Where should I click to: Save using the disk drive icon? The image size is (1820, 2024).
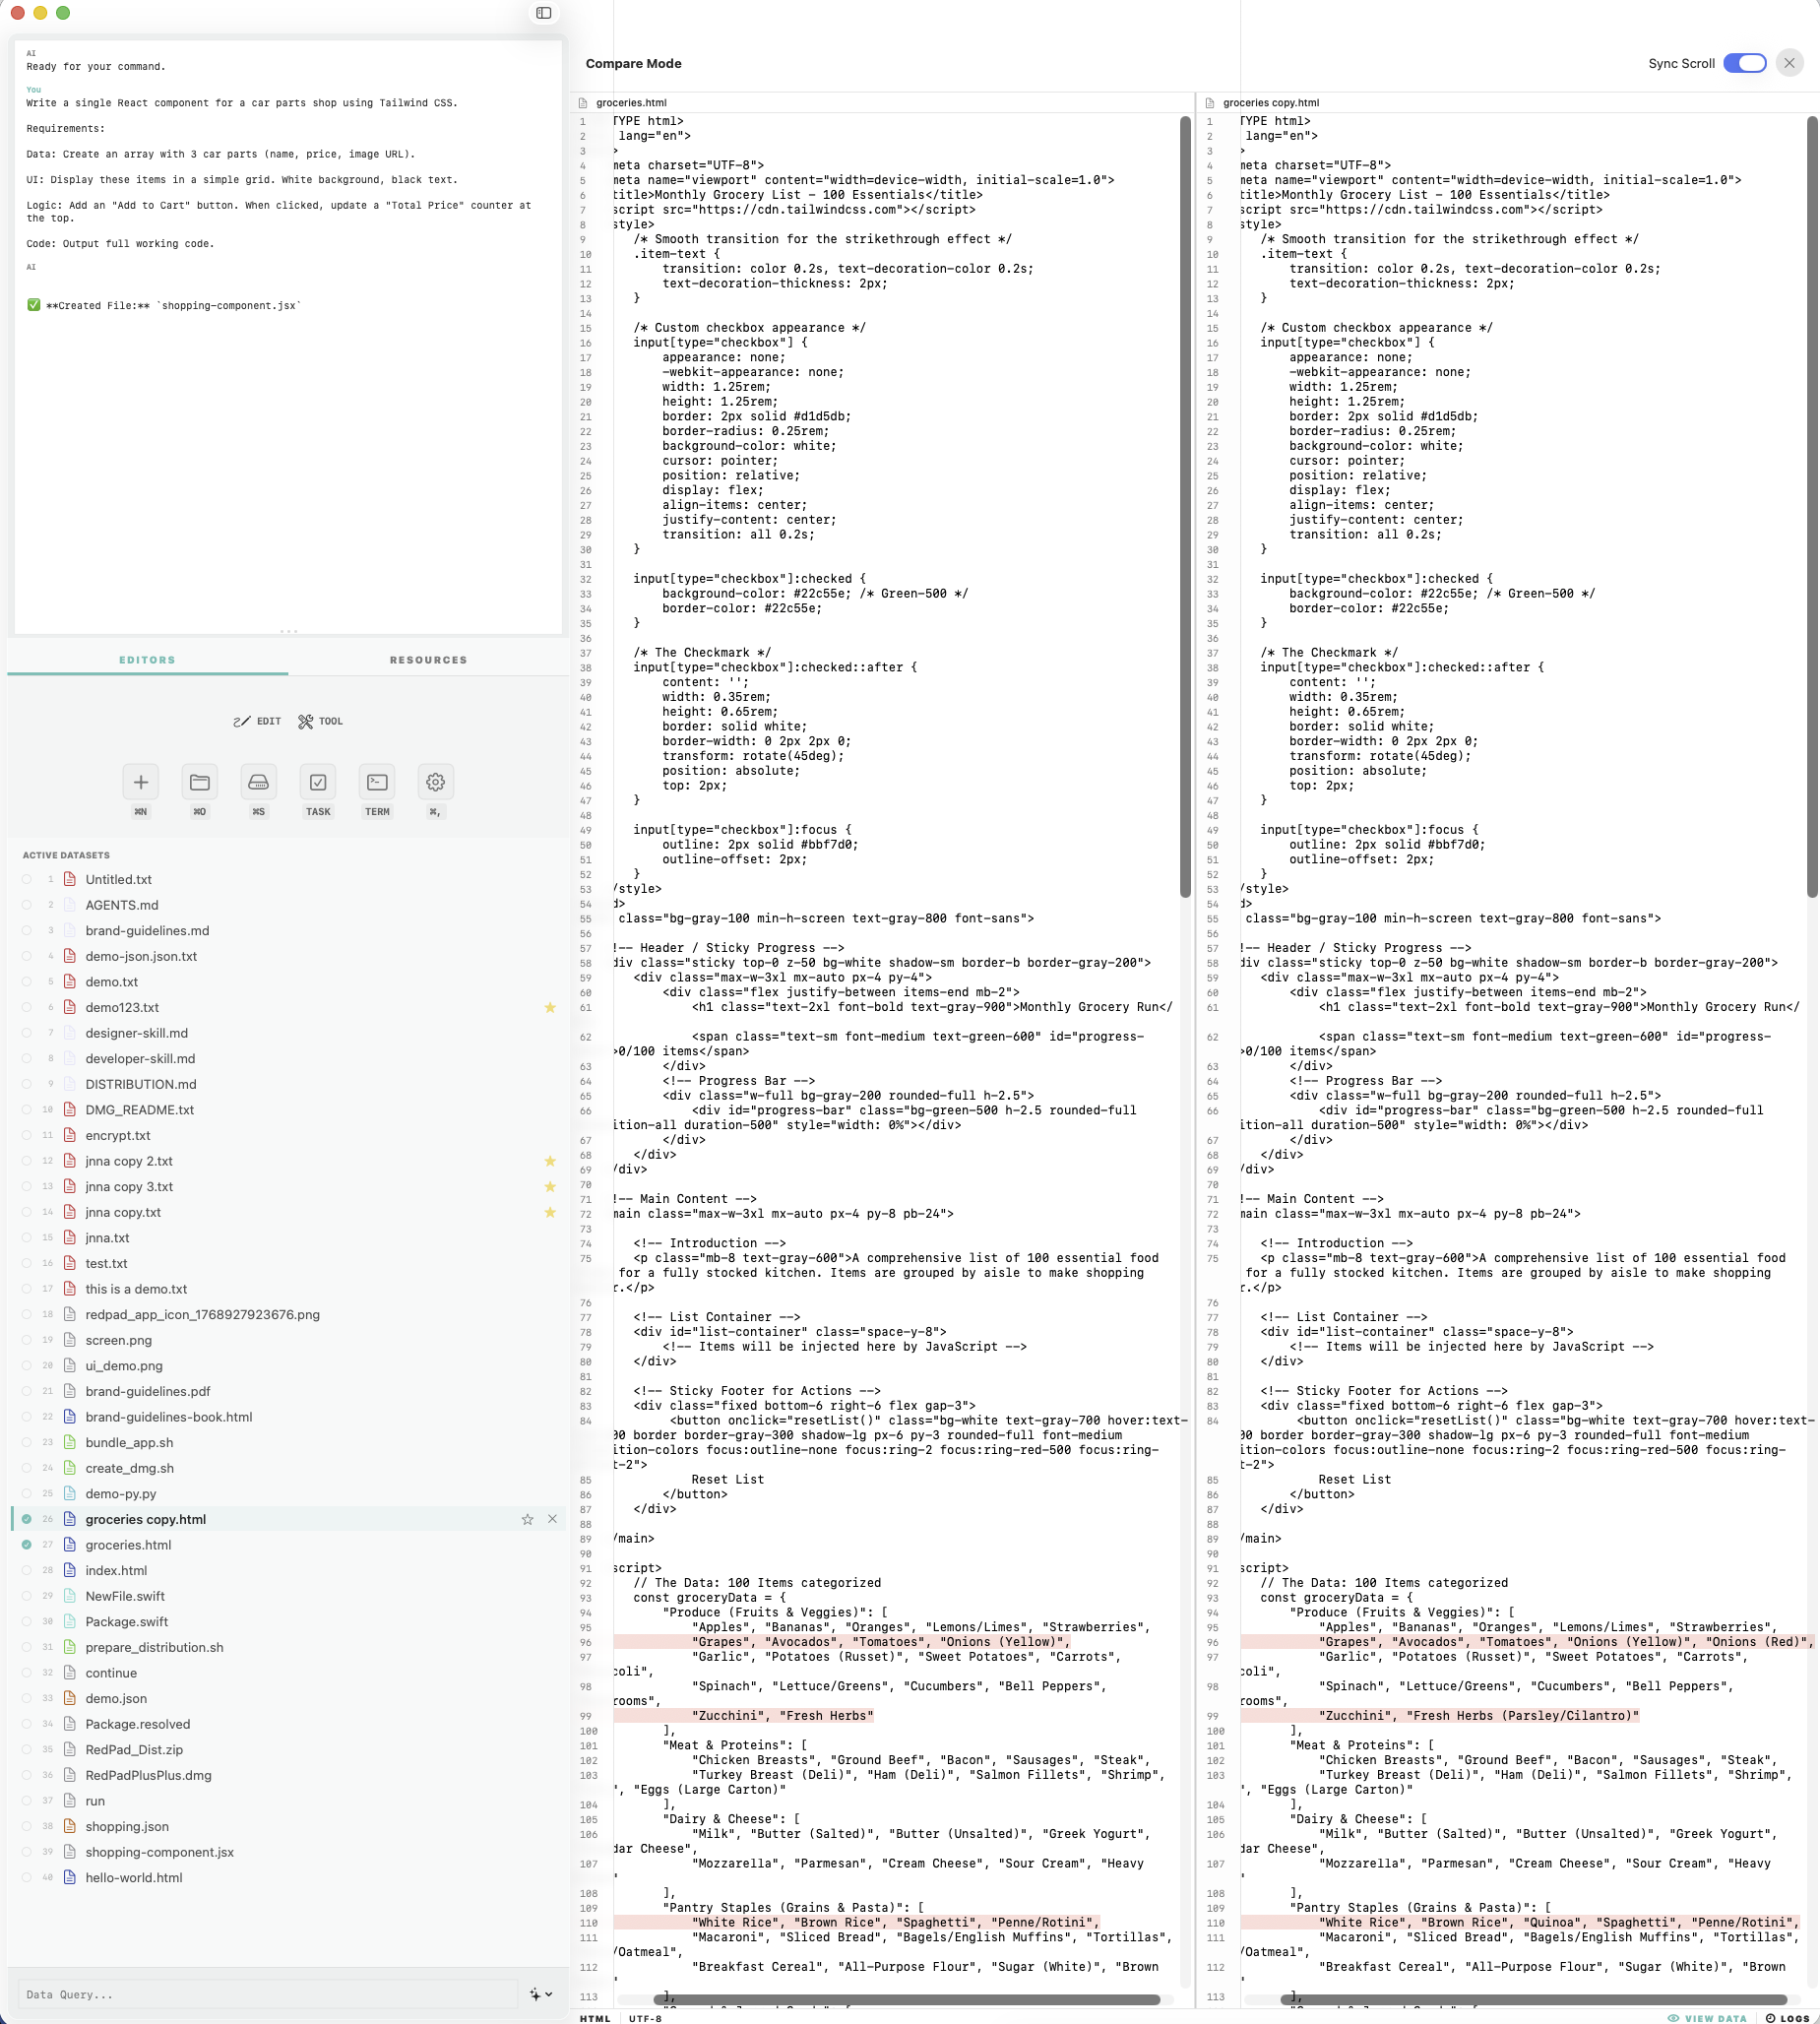pos(258,782)
